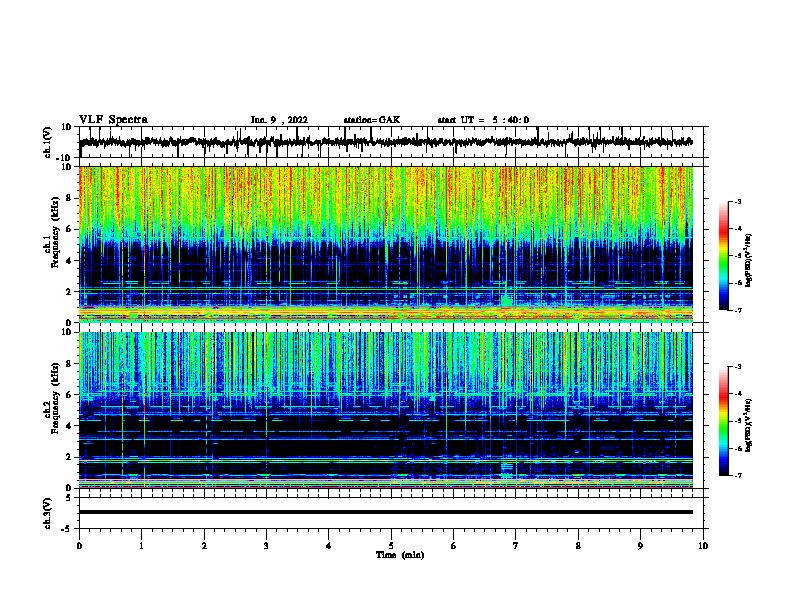Image resolution: width=792 pixels, height=612 pixels.
Task: Click the "station=GAK" header label
Action: pyautogui.click(x=372, y=120)
